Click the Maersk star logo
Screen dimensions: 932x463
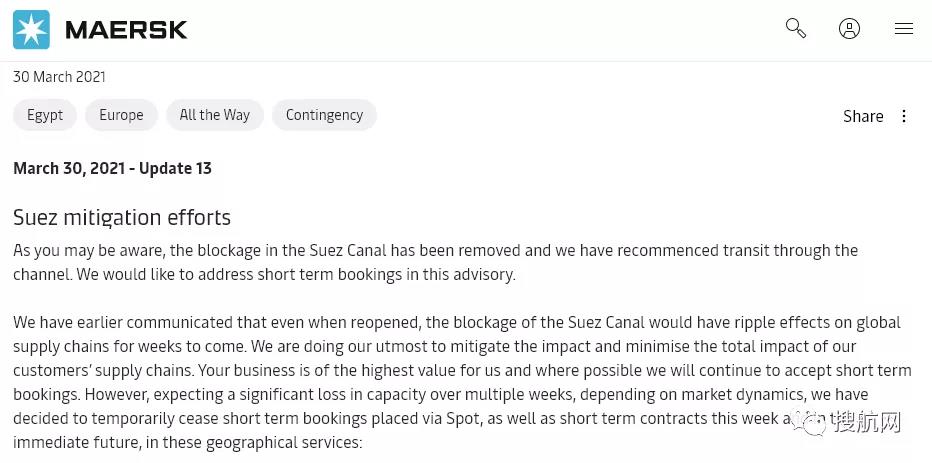[31, 30]
